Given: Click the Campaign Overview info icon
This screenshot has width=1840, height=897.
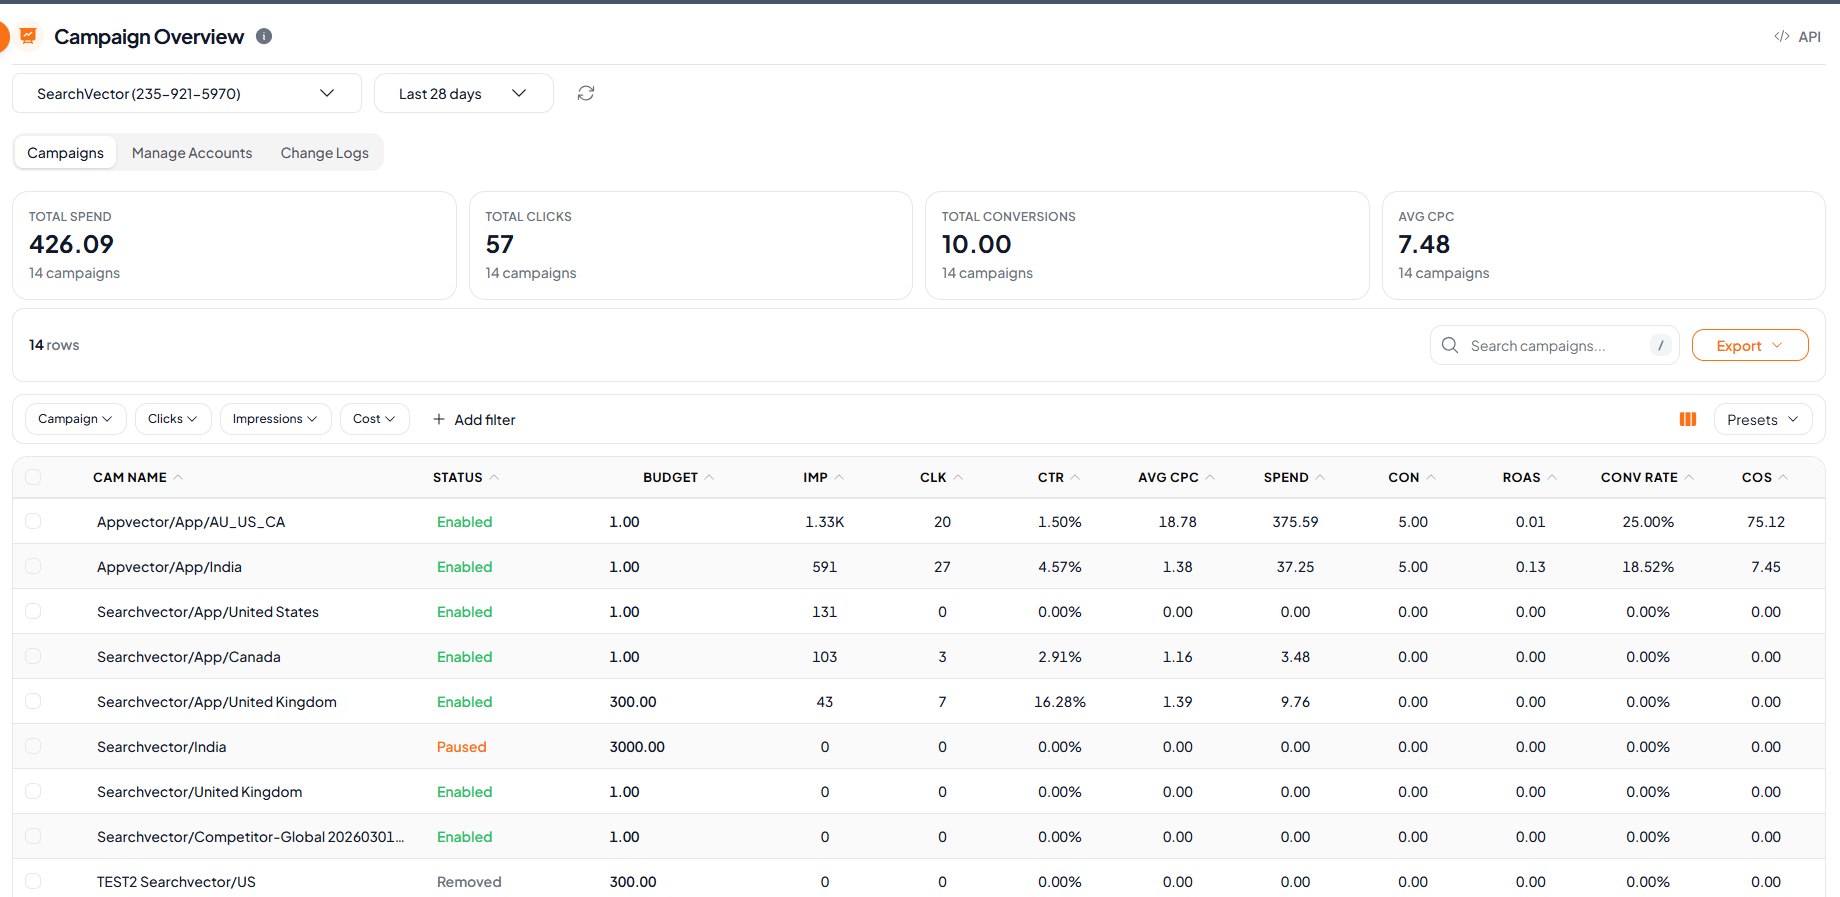Looking at the screenshot, I should coord(264,36).
